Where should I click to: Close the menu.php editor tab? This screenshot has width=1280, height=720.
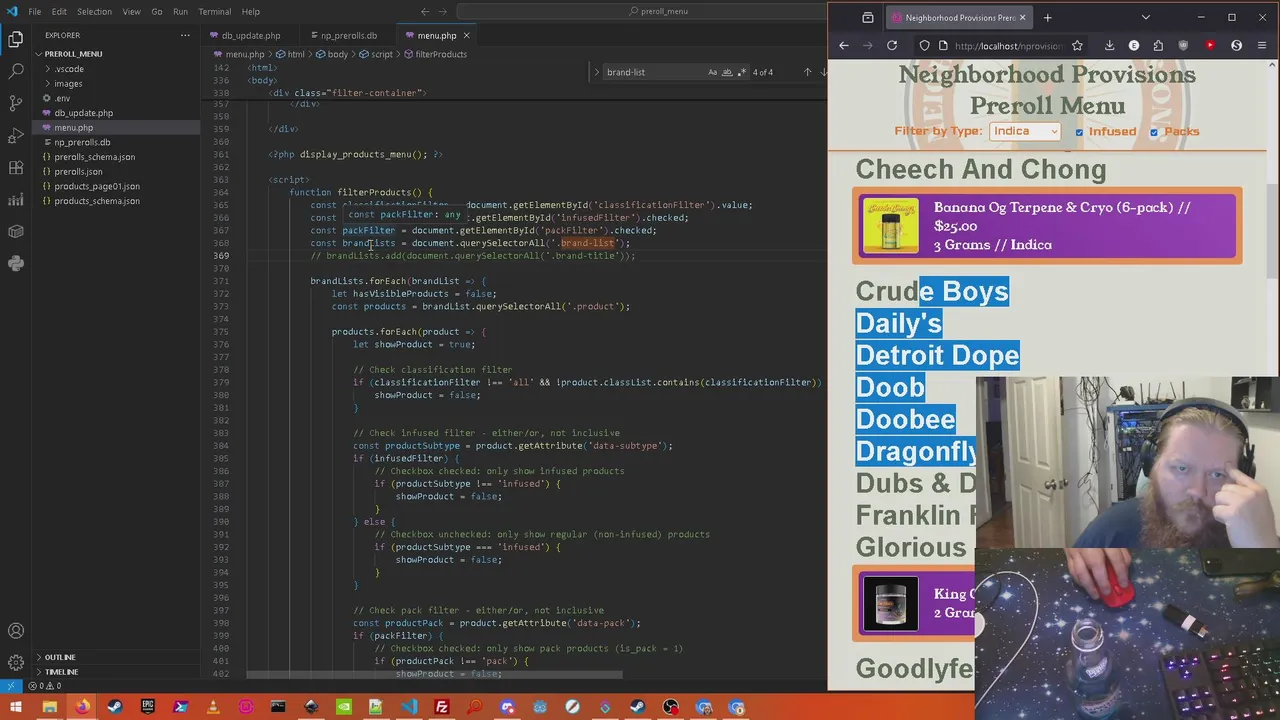(466, 36)
